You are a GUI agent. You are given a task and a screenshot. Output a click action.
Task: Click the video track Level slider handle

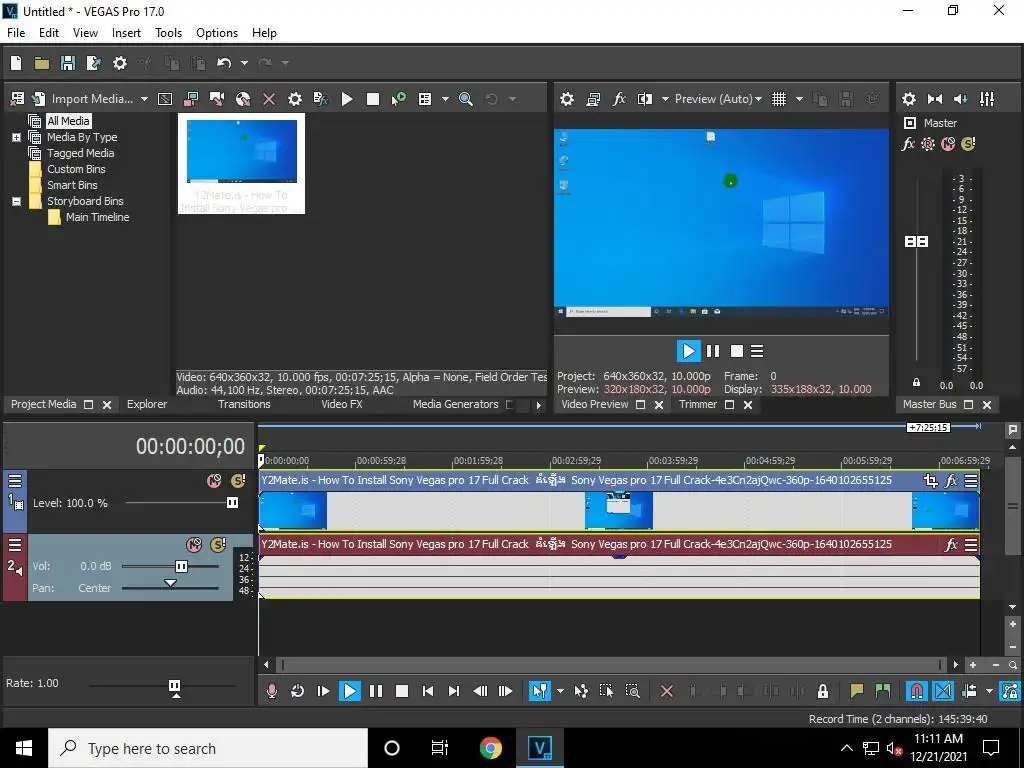point(232,502)
